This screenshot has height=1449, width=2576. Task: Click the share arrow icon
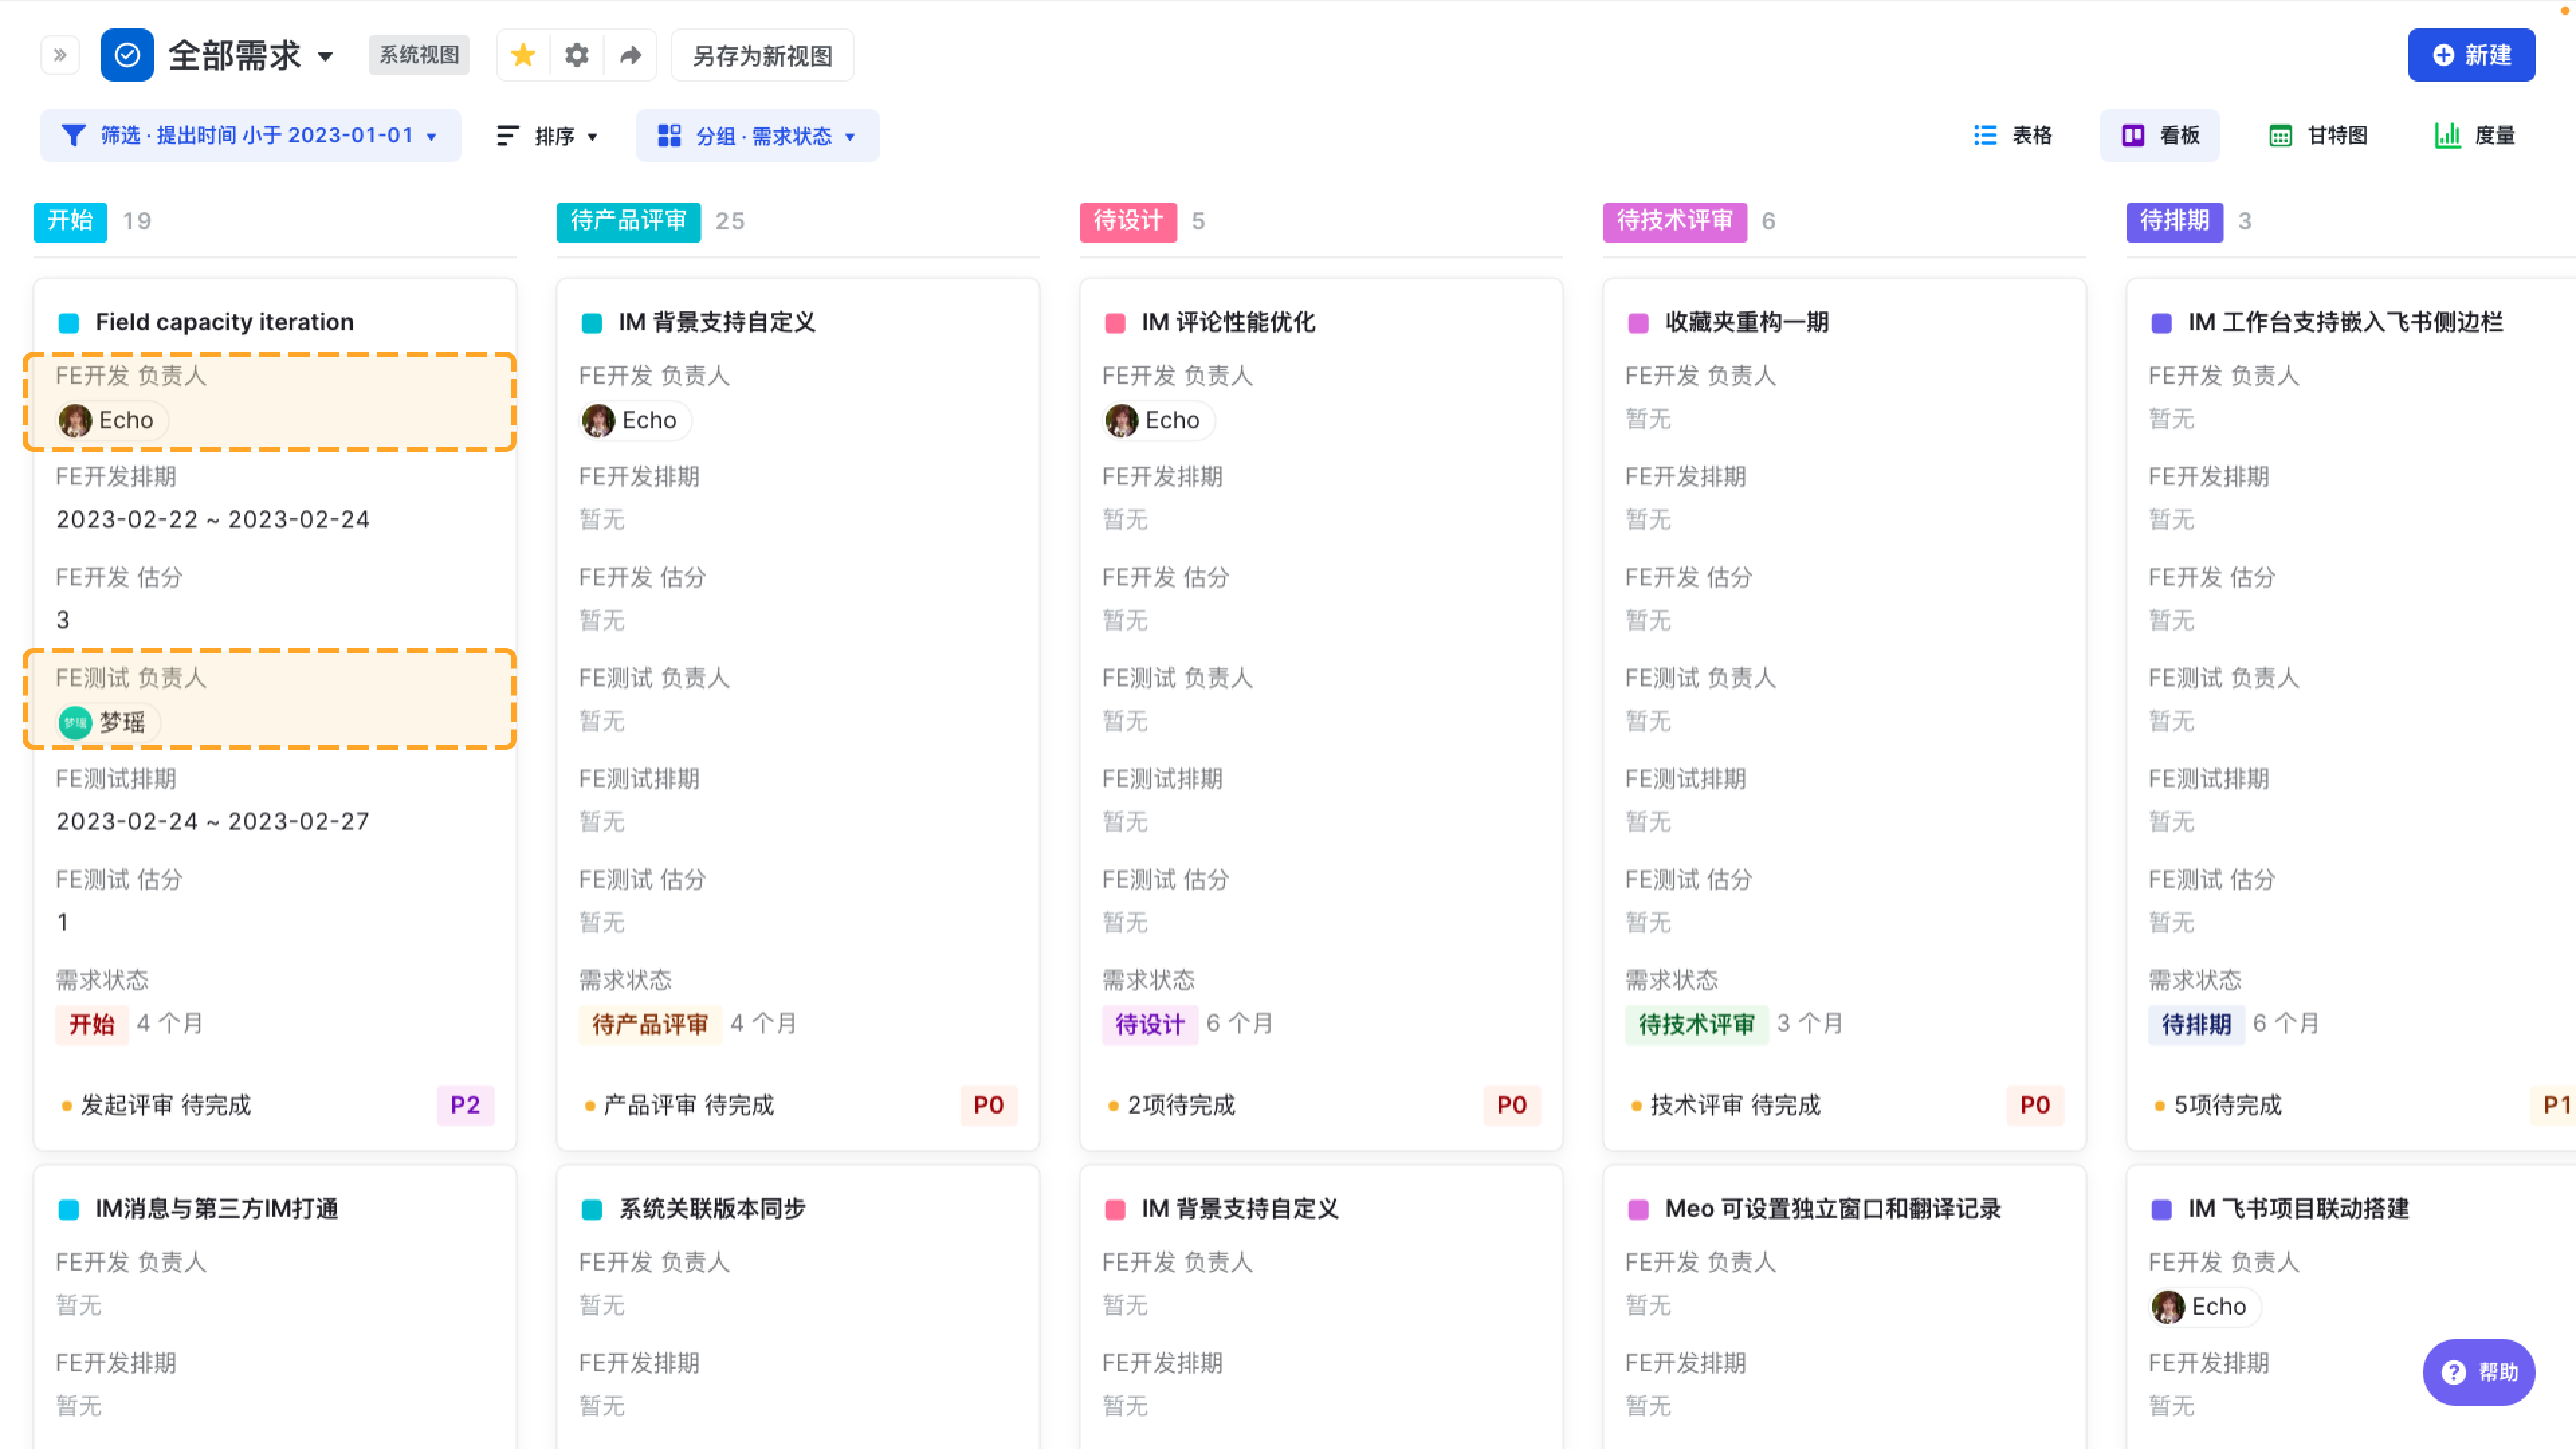630,55
